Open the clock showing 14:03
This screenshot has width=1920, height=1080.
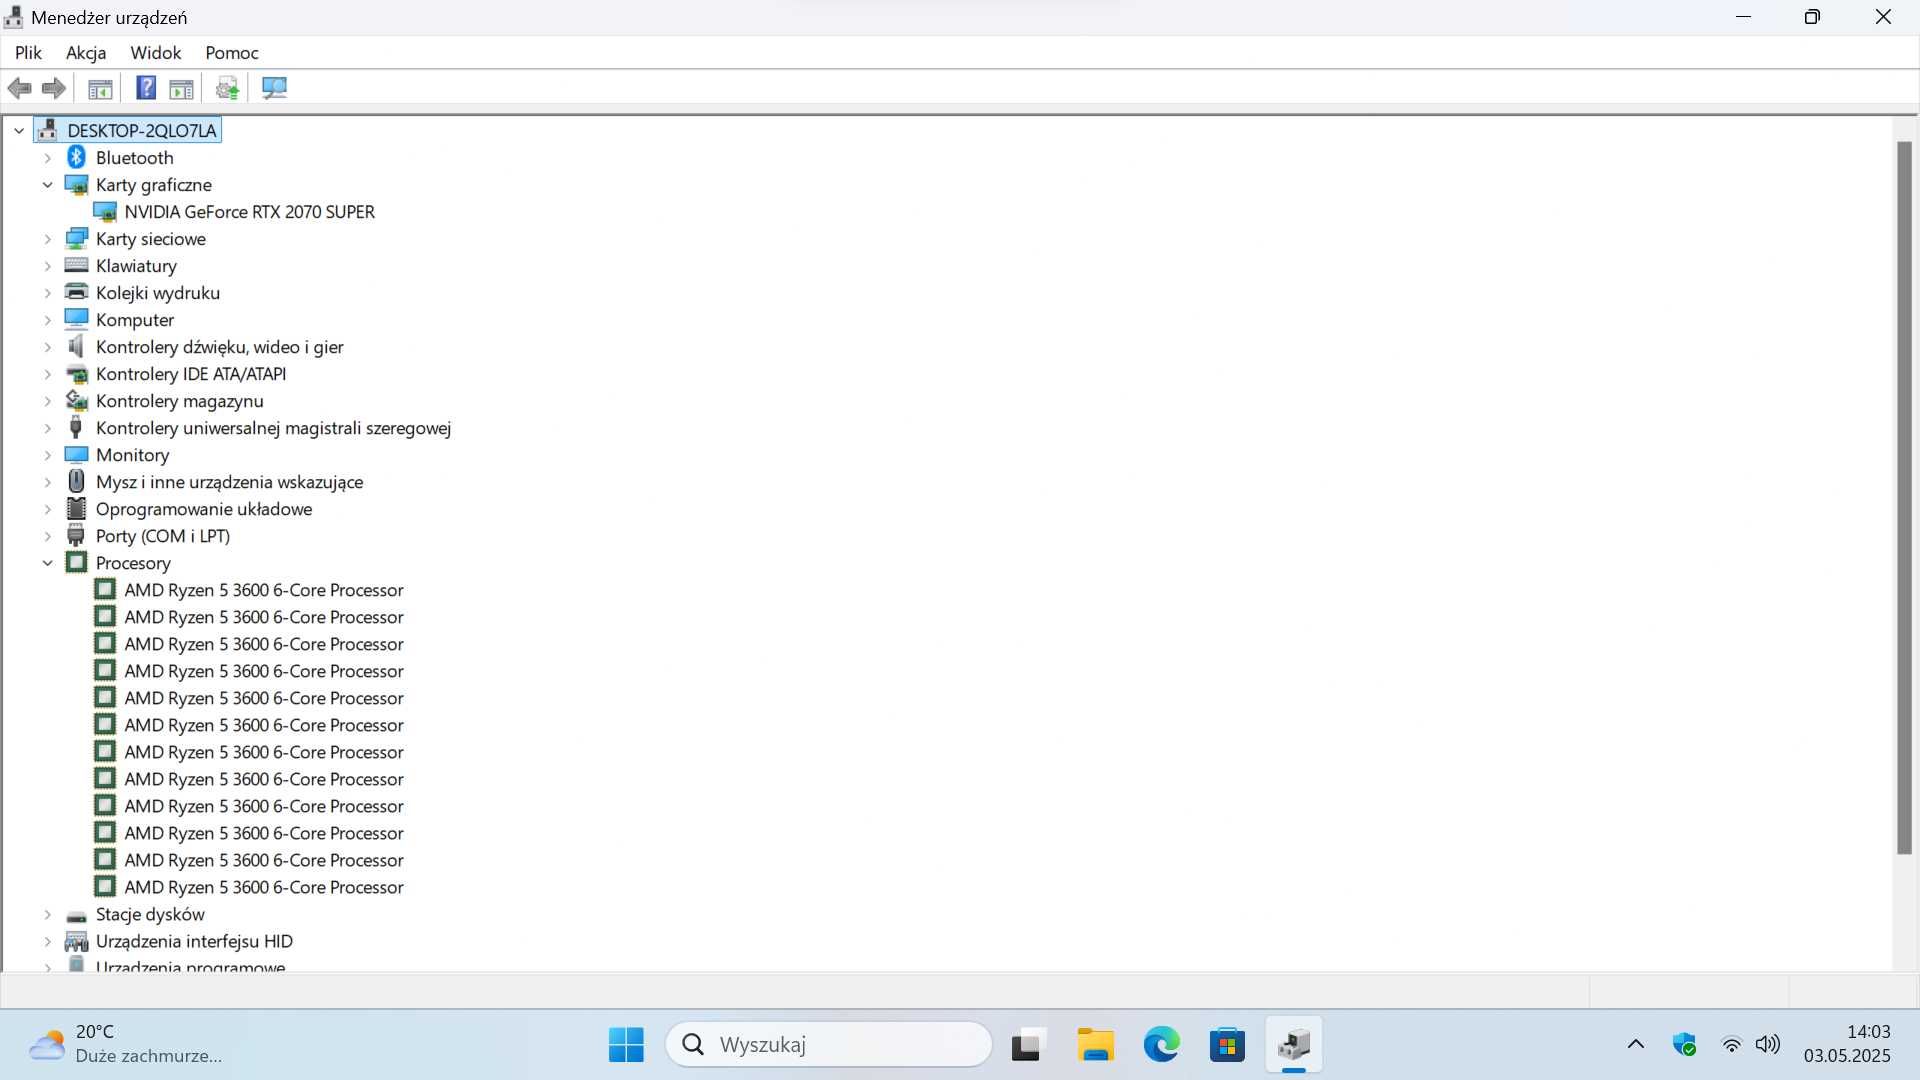pyautogui.click(x=1847, y=1044)
